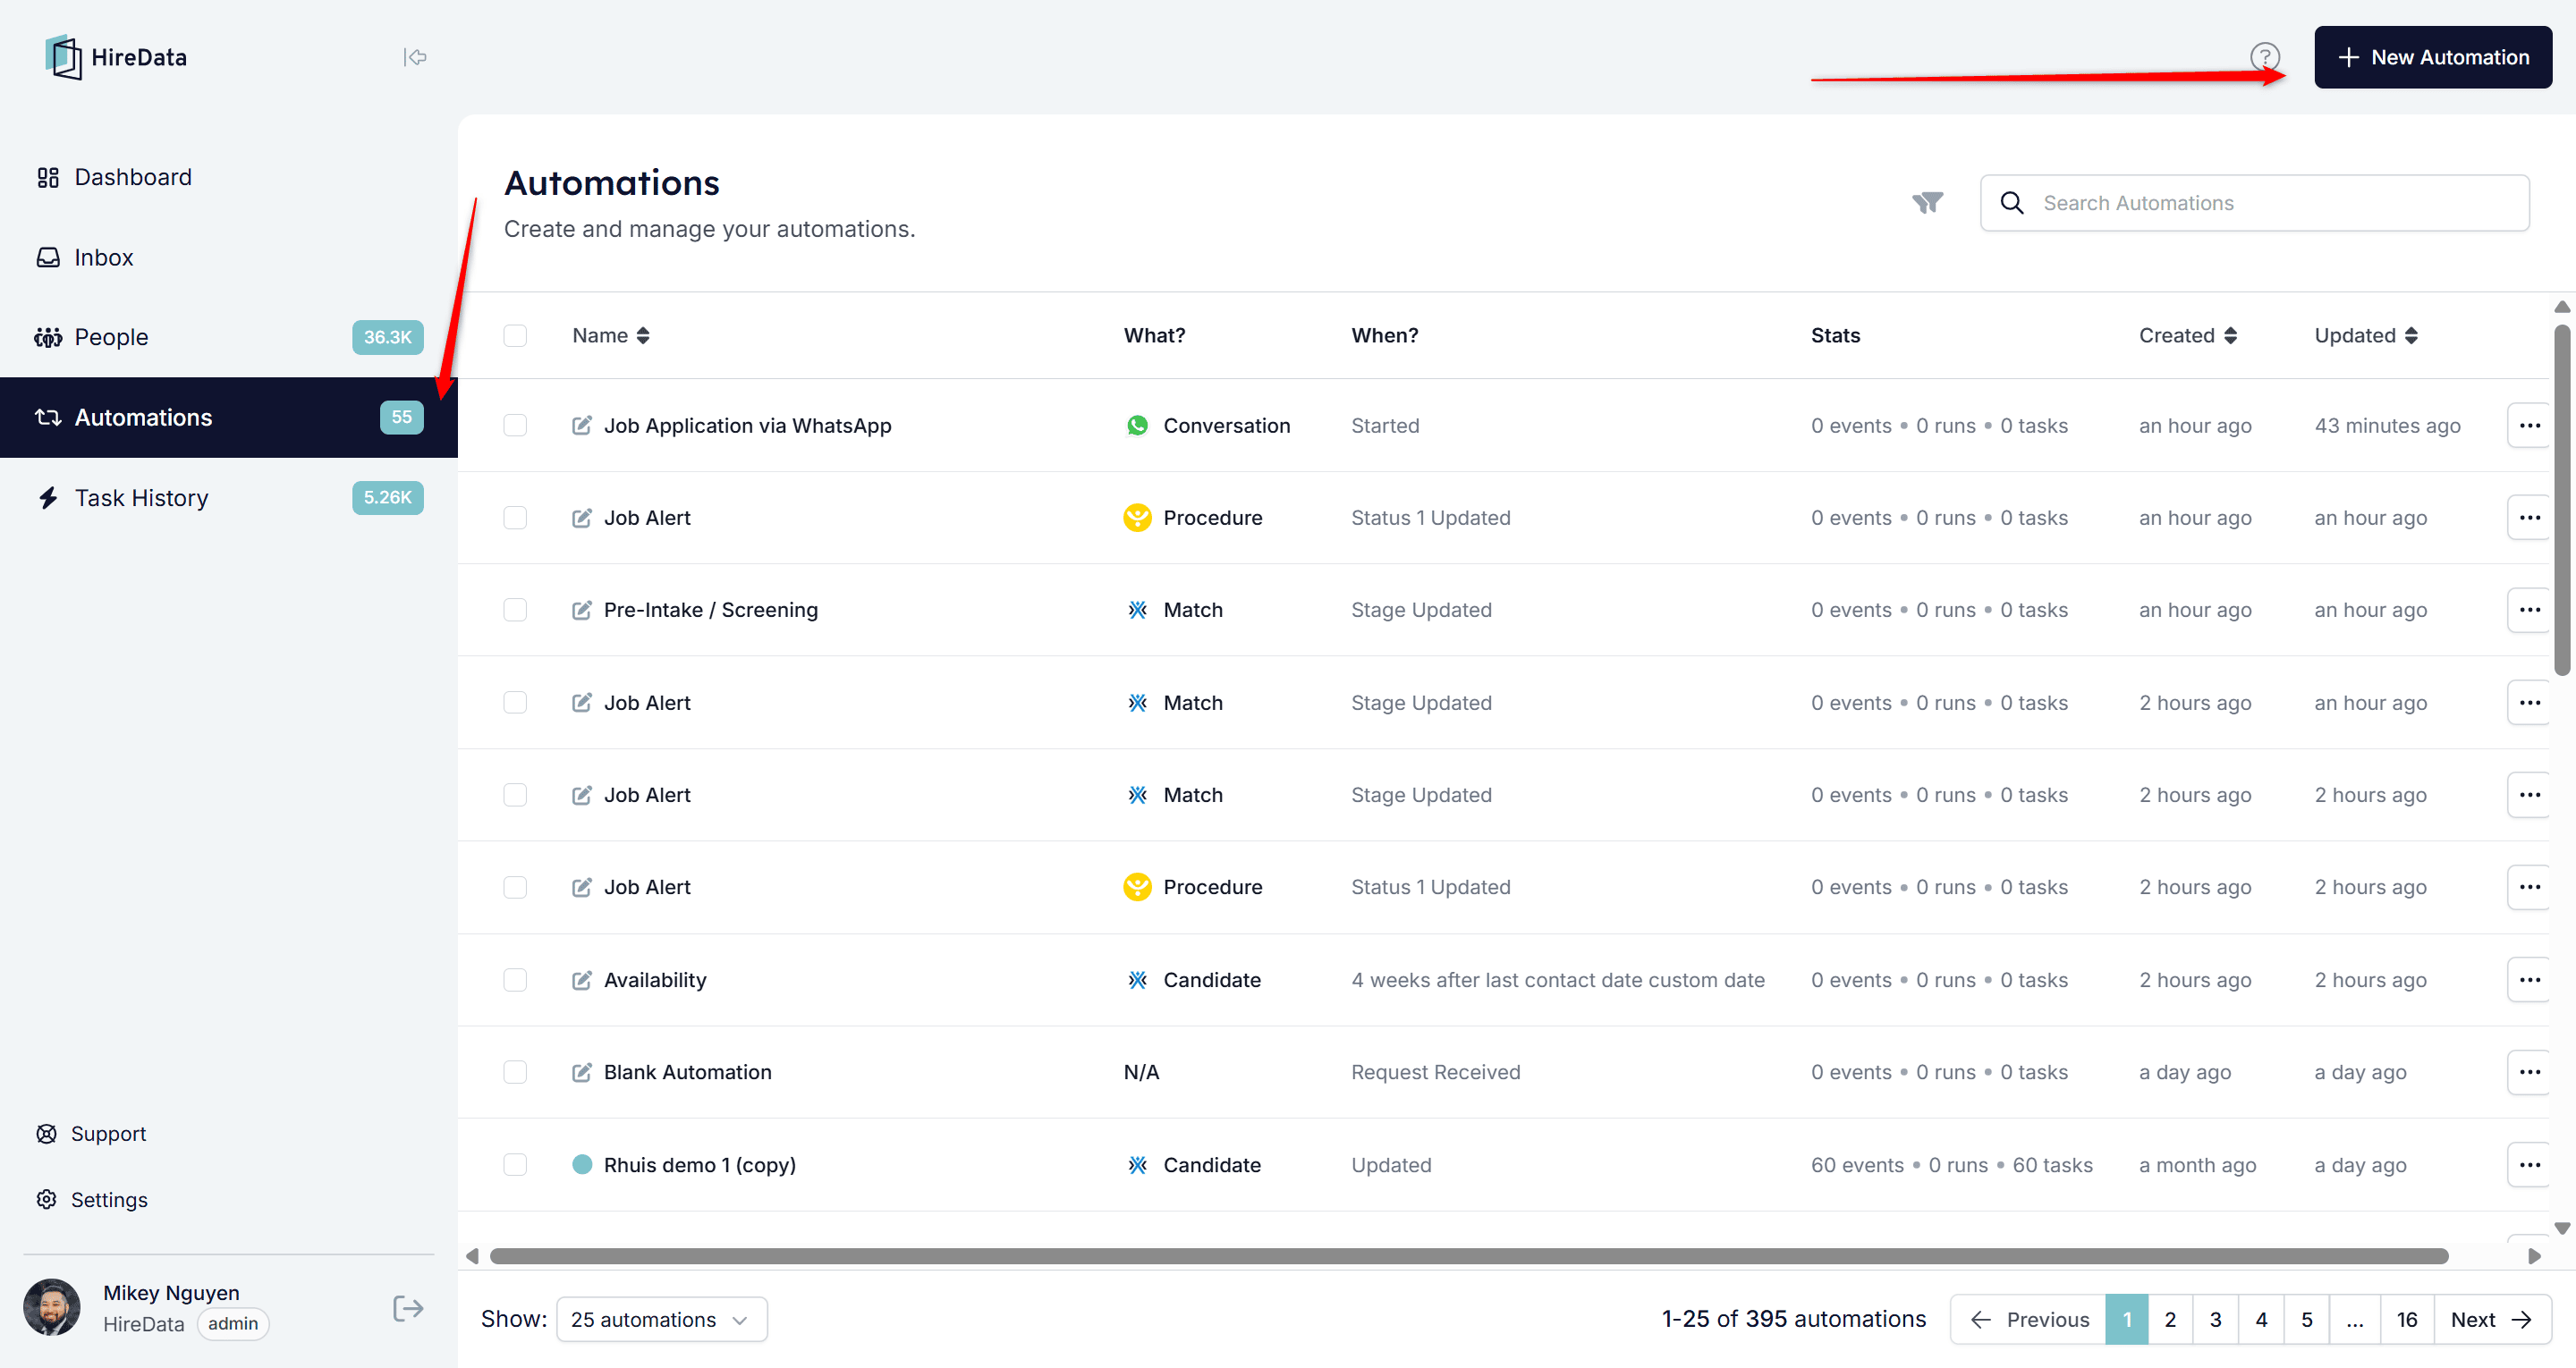This screenshot has height=1368, width=2576.
Task: Go to page 16
Action: point(2407,1319)
